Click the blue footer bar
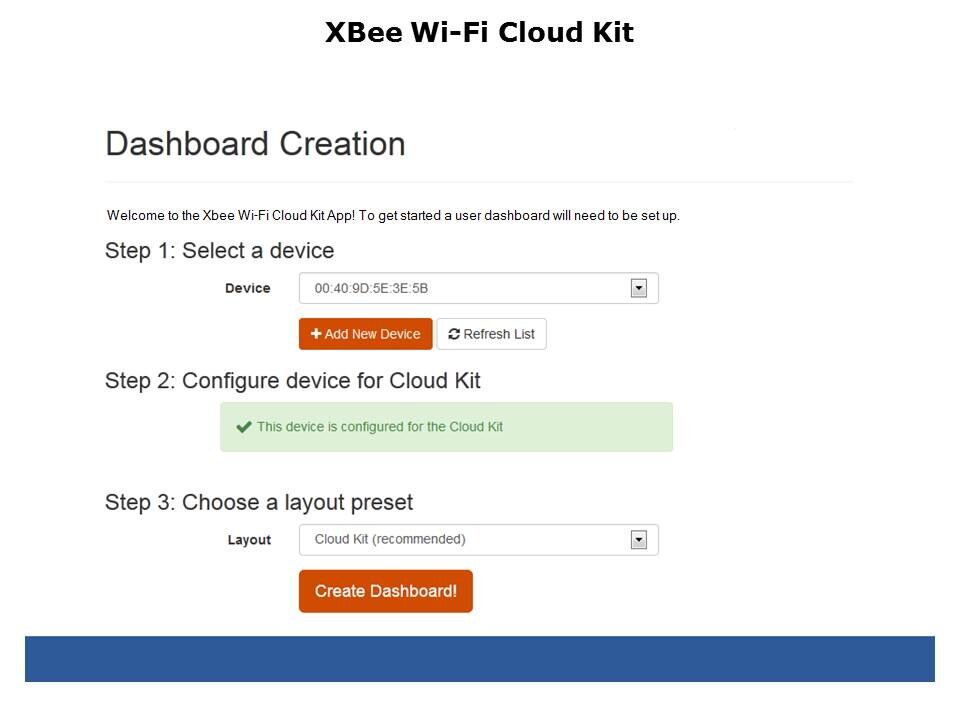The width and height of the screenshot is (960, 720). pyautogui.click(x=479, y=659)
